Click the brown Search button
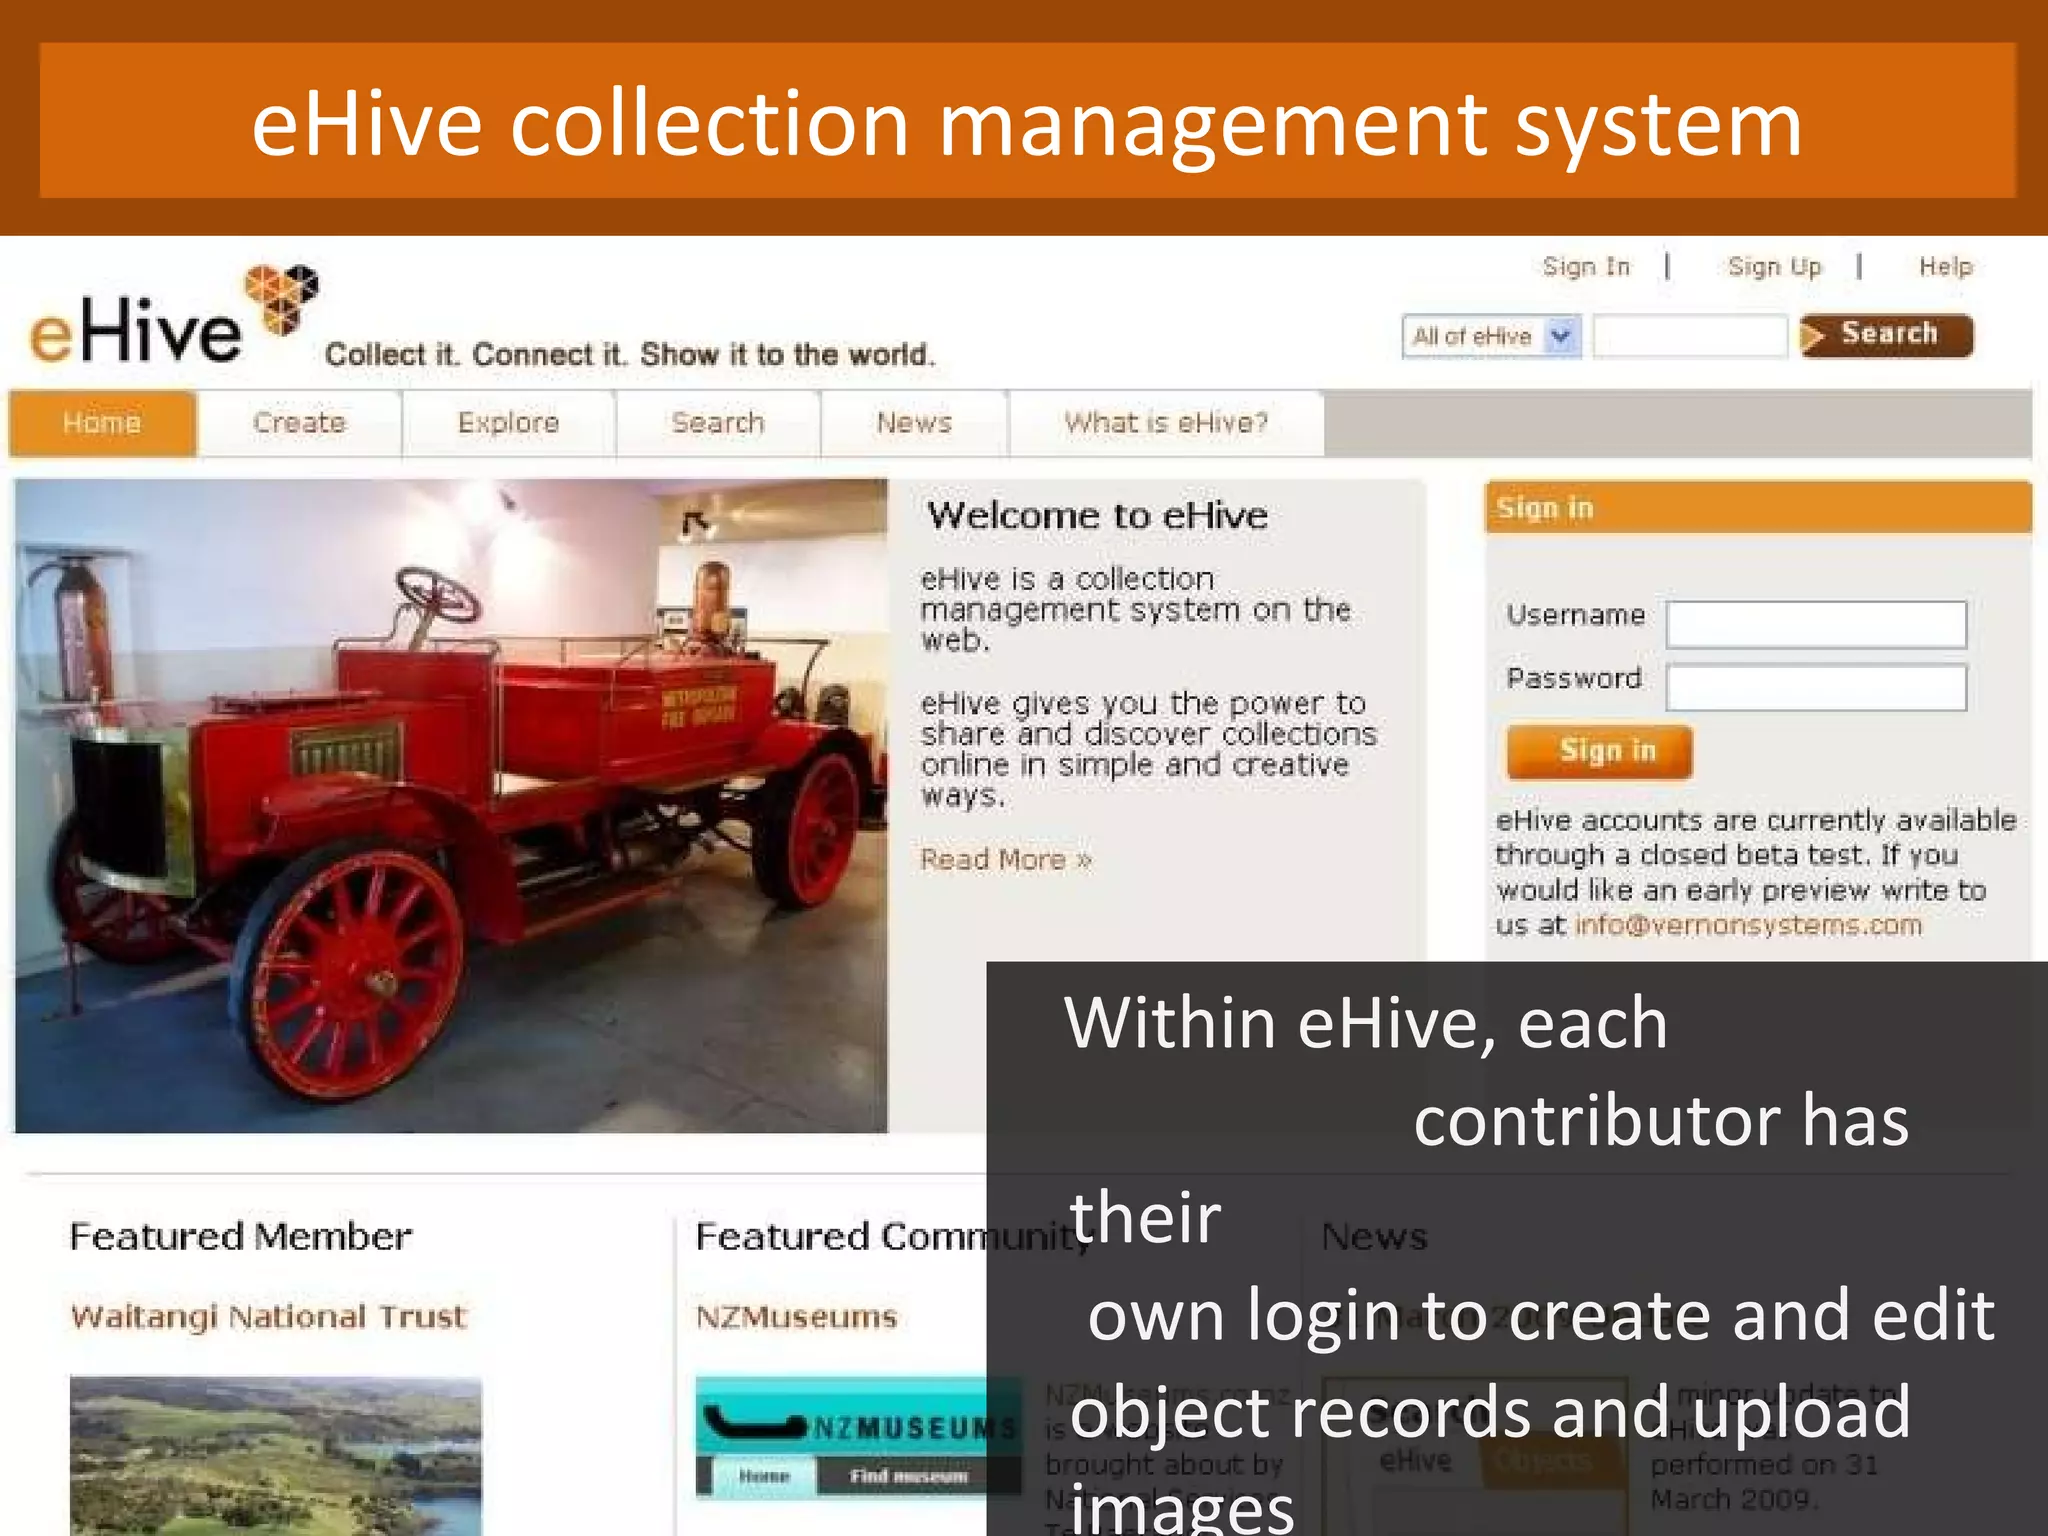The width and height of the screenshot is (2048, 1536). [x=1886, y=335]
